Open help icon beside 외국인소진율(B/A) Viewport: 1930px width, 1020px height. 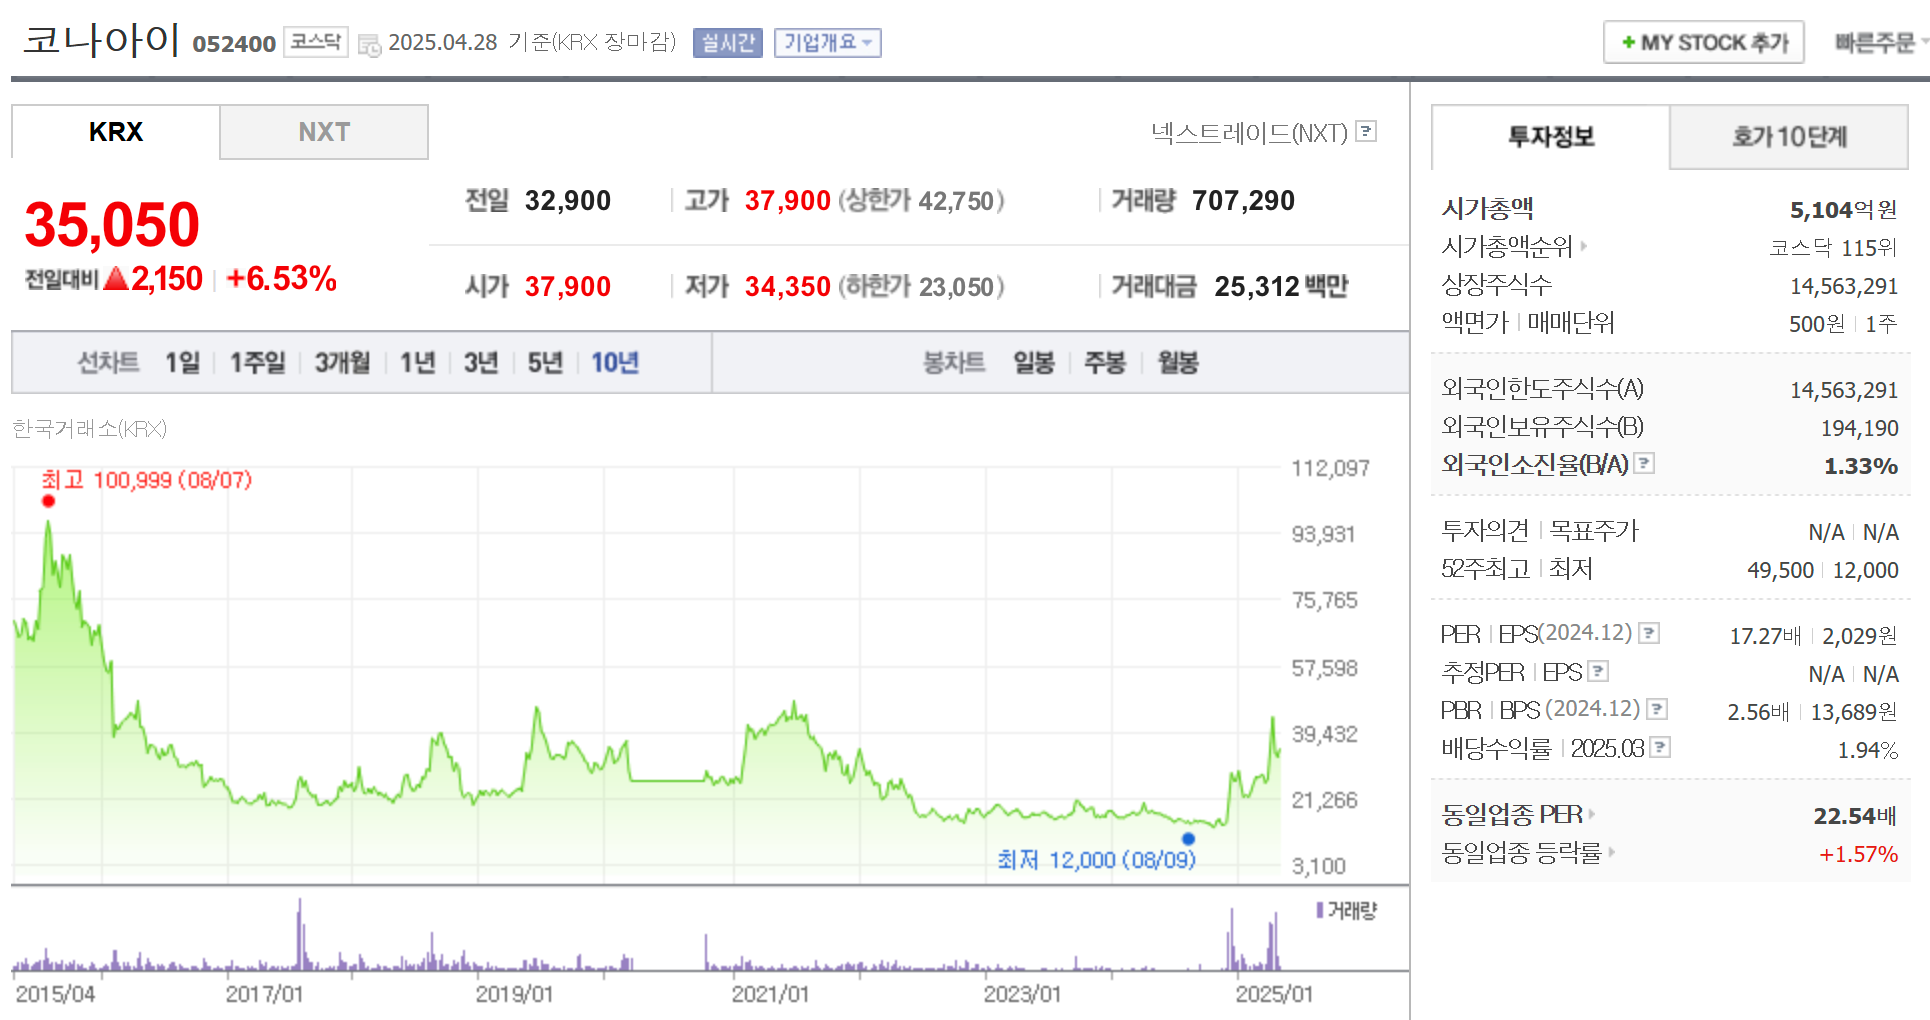coord(1644,463)
